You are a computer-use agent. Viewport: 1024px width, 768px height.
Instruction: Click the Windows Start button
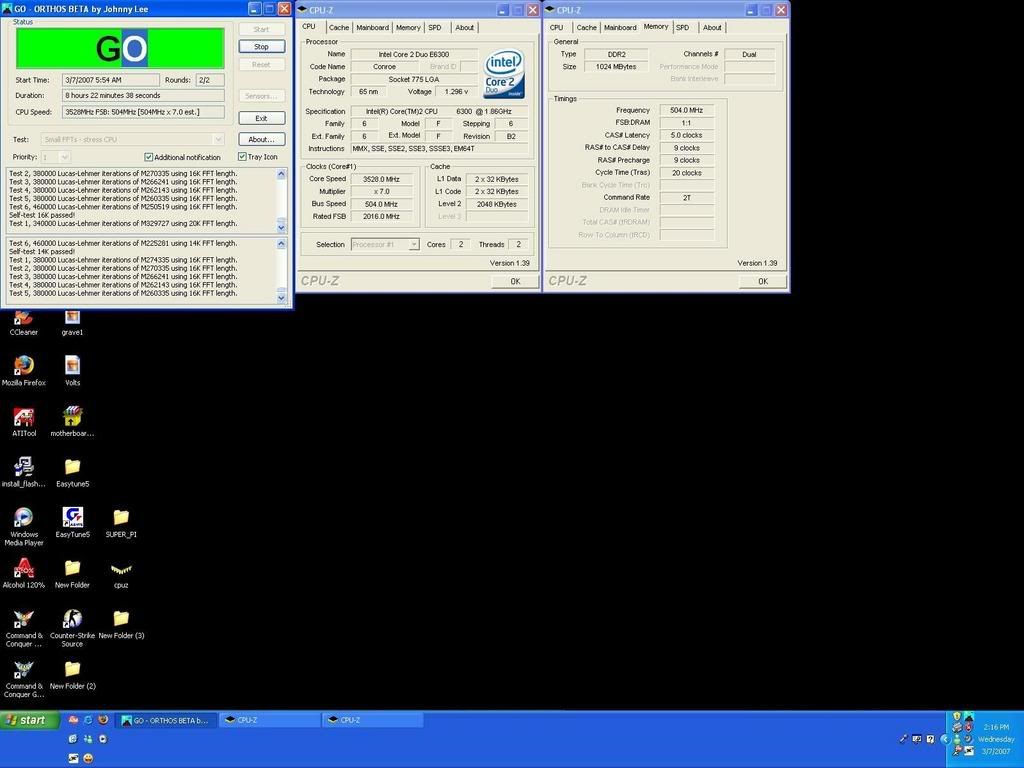[27, 720]
